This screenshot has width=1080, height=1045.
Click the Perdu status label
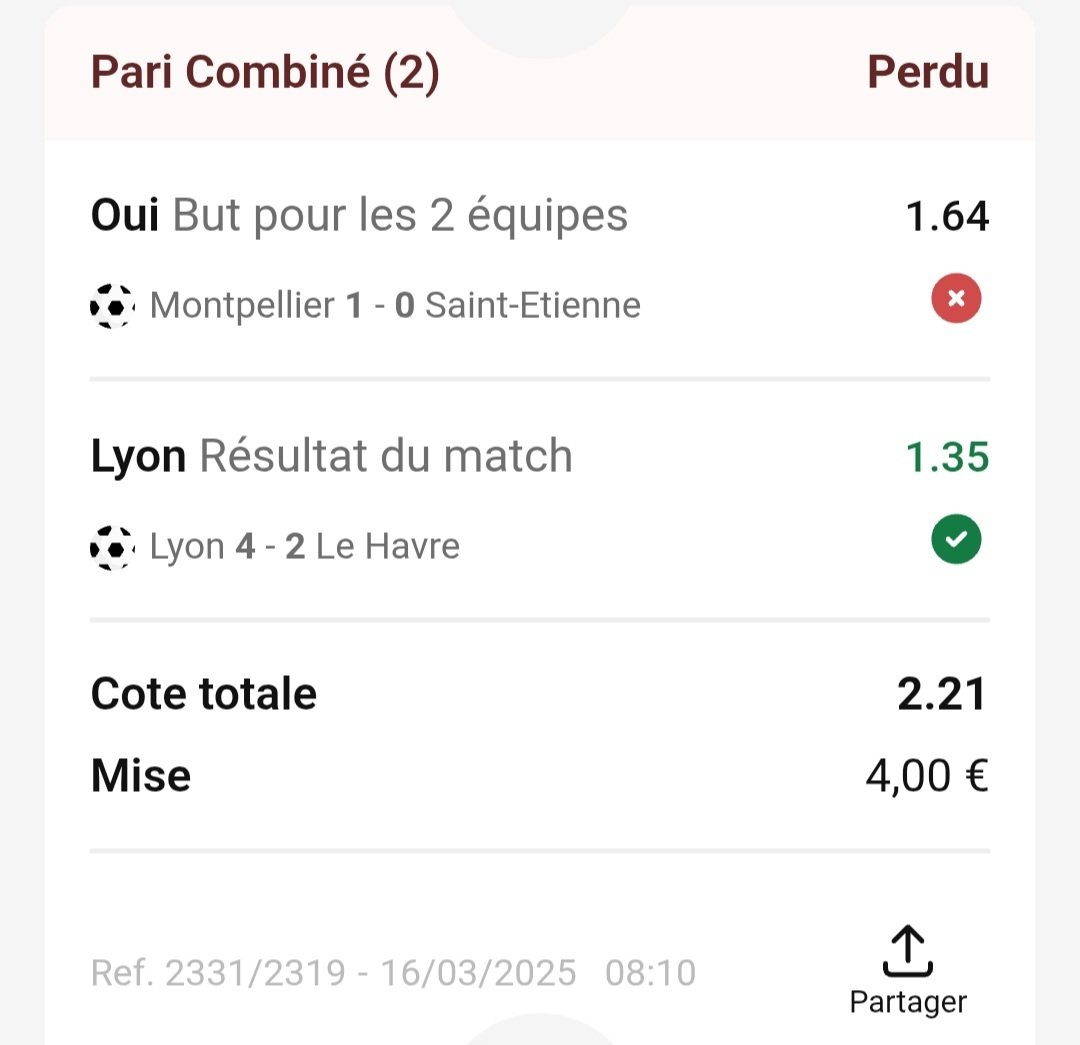928,72
